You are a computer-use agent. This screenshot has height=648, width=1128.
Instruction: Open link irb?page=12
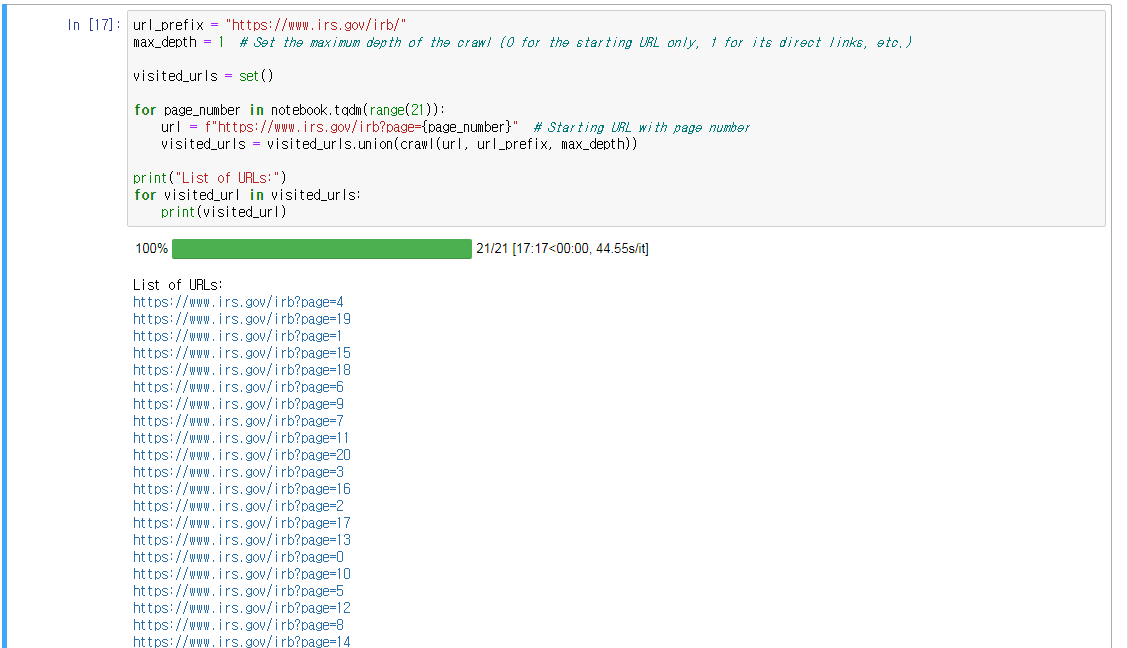242,608
